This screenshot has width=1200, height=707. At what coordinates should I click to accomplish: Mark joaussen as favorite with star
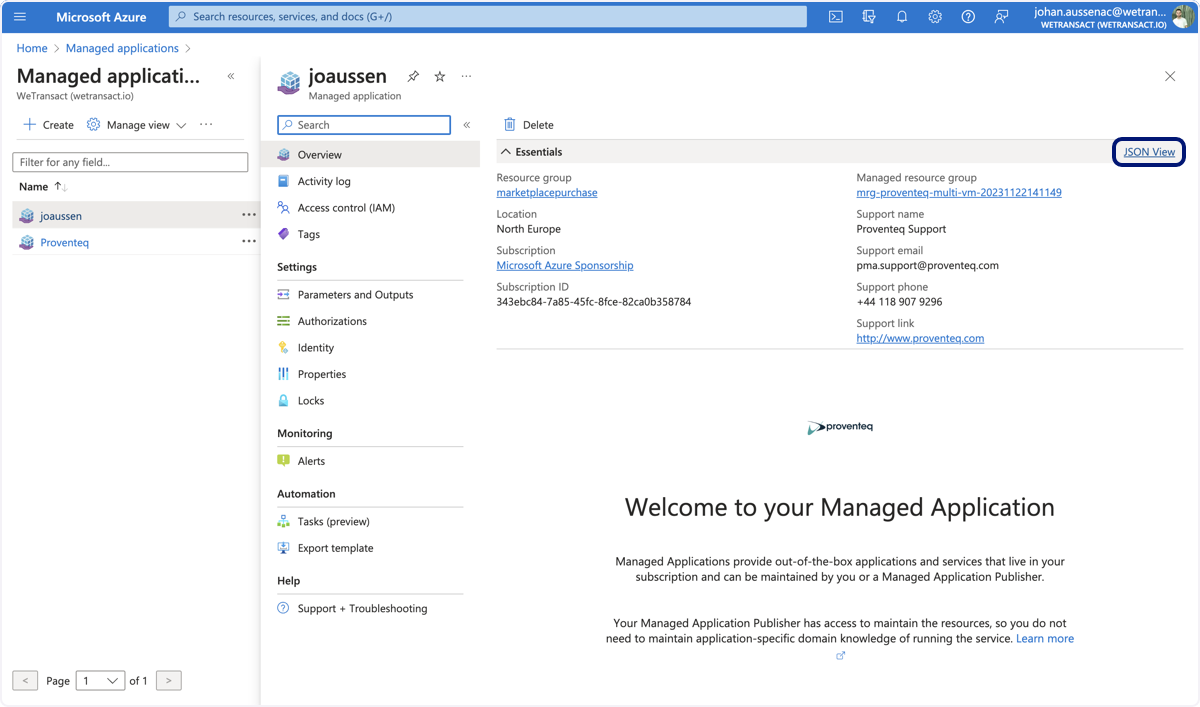click(x=440, y=77)
